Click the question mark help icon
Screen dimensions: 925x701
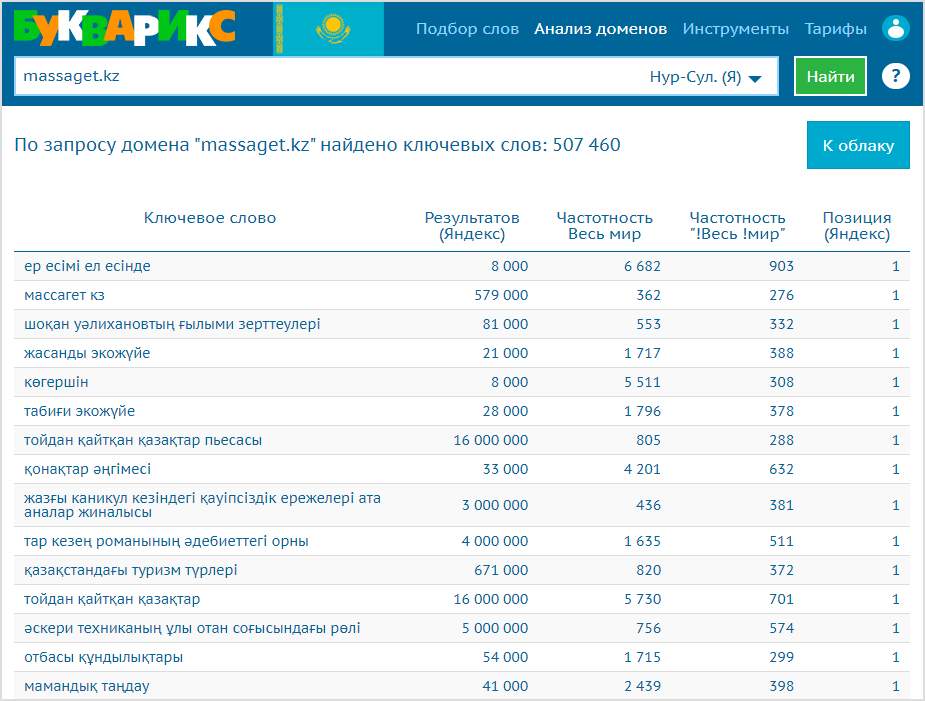click(x=896, y=76)
